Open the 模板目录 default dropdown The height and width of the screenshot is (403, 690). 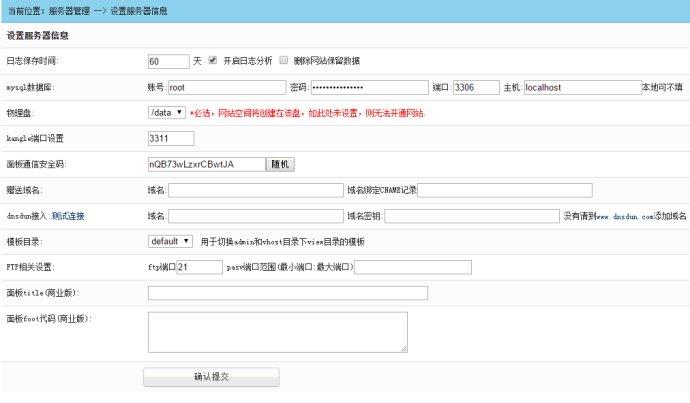pyautogui.click(x=170, y=241)
